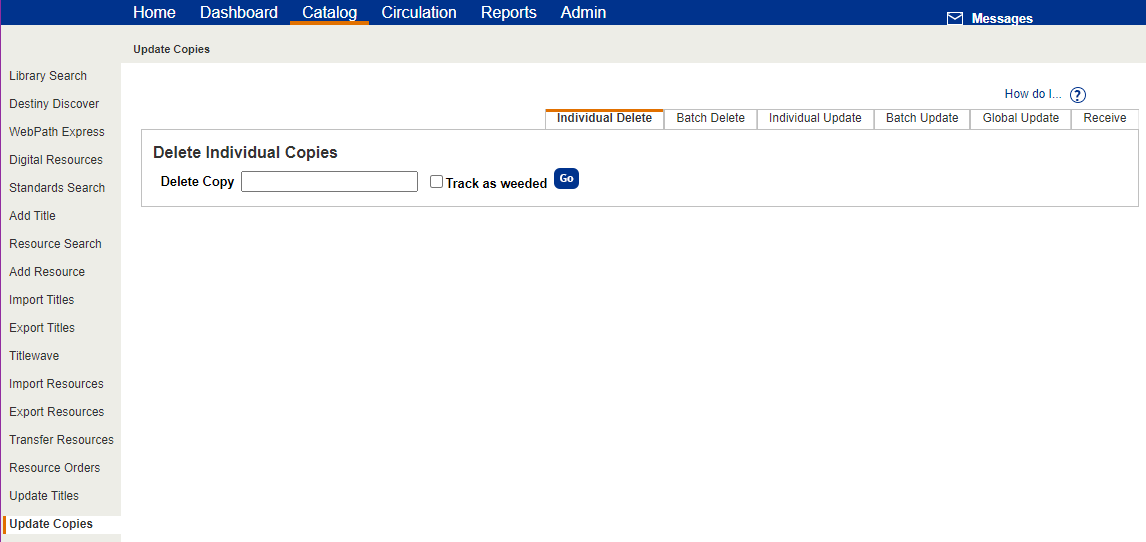Open Import Resources in sidebar
Viewport: 1146px width, 542px height.
coord(56,384)
